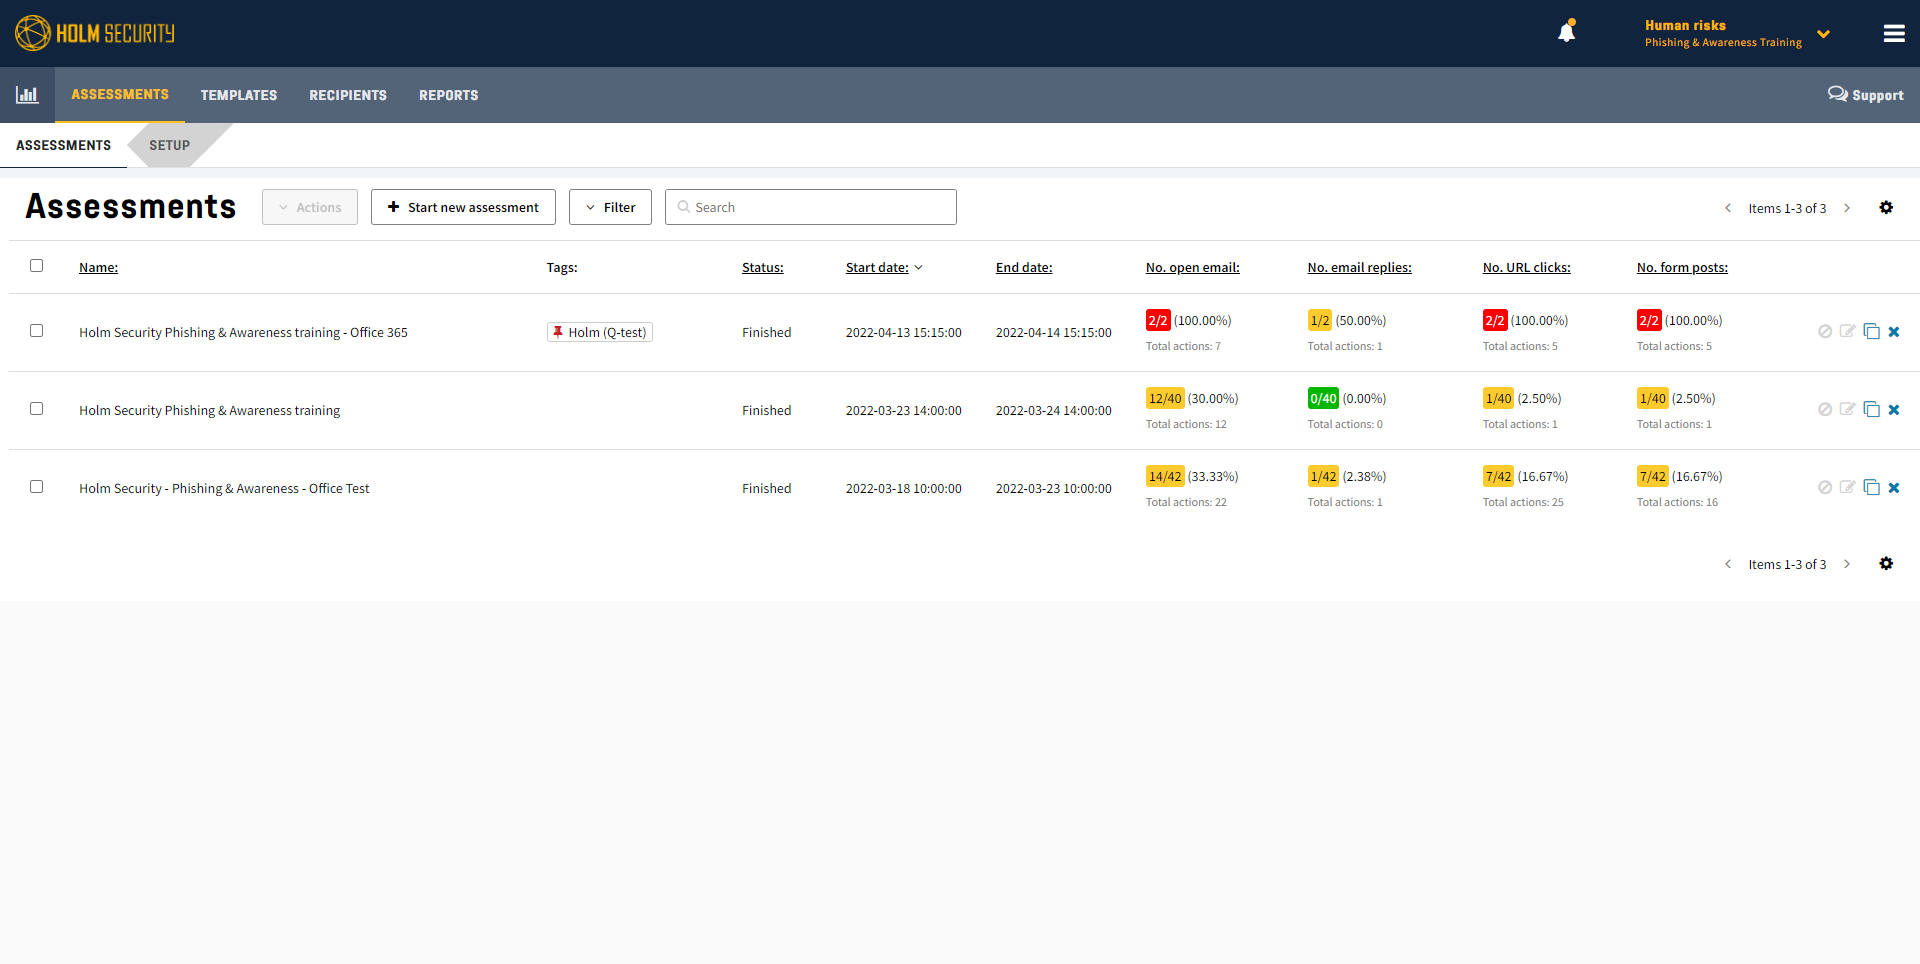Expand the Human risks product dropdown
This screenshot has width=1920, height=964.
[1738, 33]
